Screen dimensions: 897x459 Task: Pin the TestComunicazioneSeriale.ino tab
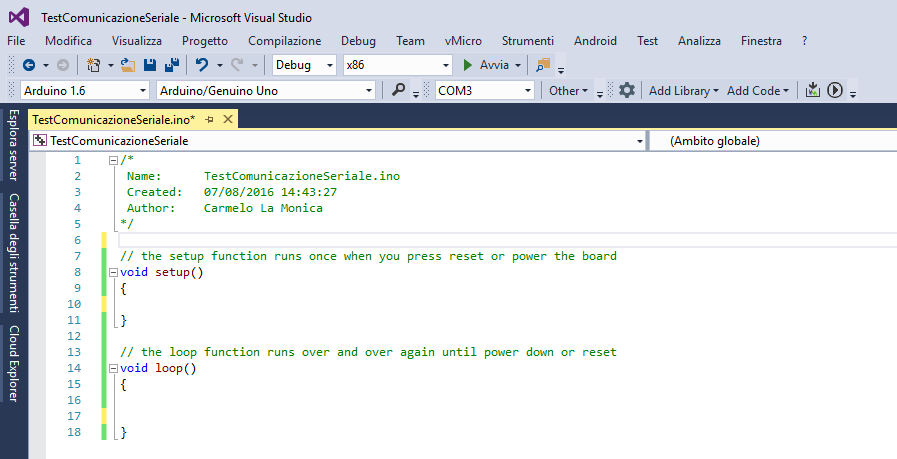[x=209, y=119]
